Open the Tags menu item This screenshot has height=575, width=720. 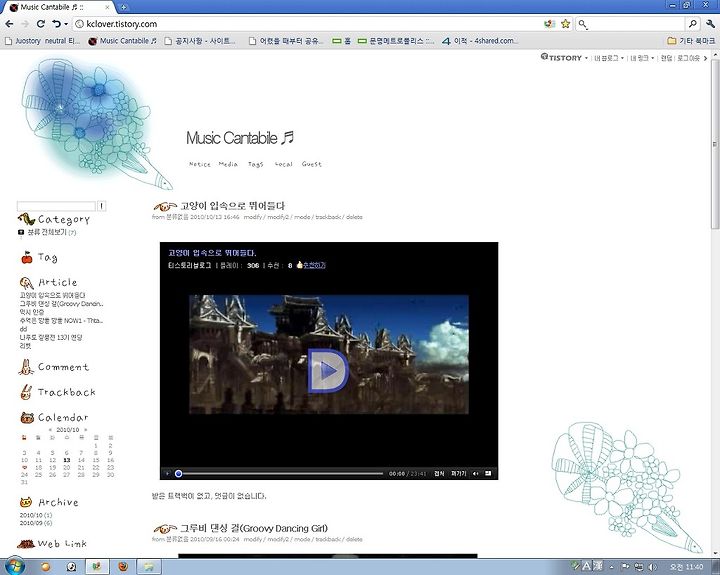[x=256, y=164]
